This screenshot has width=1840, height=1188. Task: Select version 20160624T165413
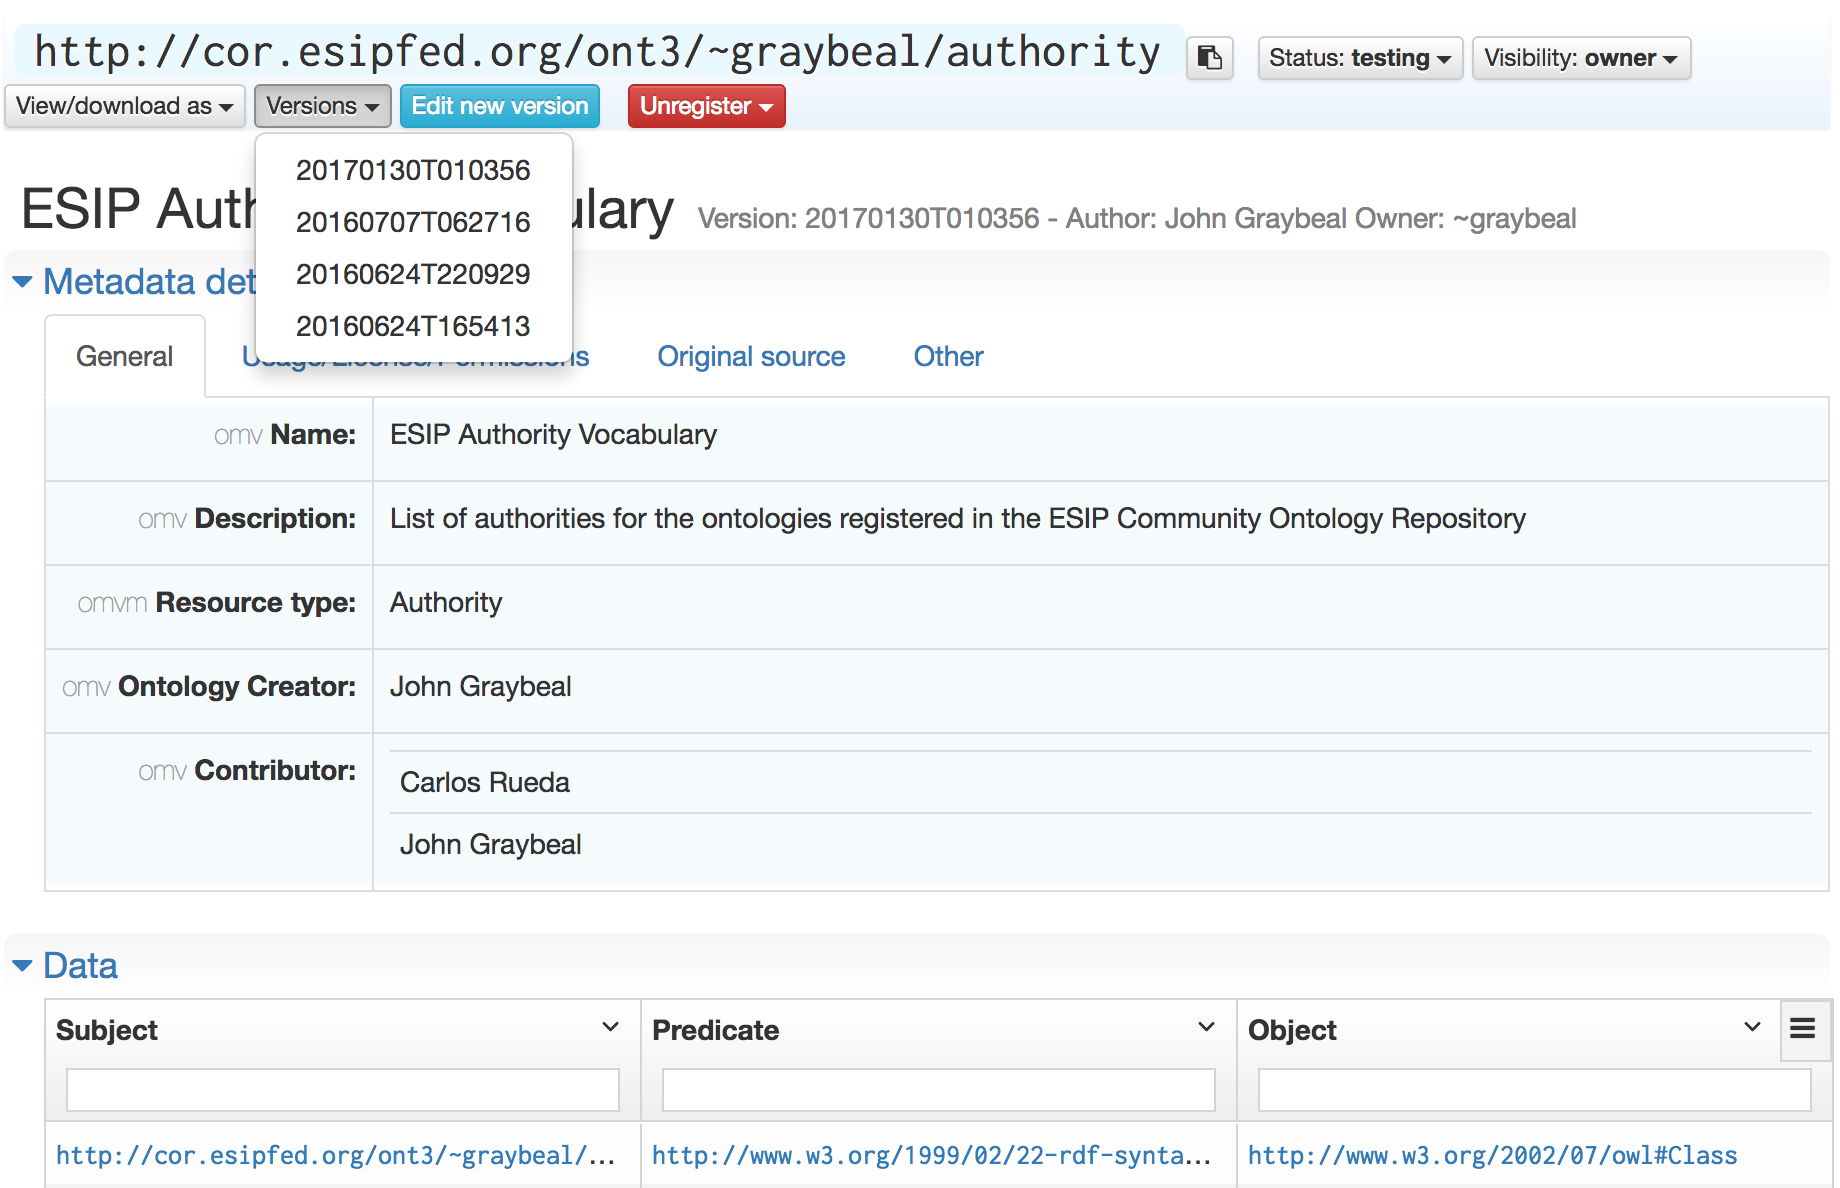[x=413, y=326]
